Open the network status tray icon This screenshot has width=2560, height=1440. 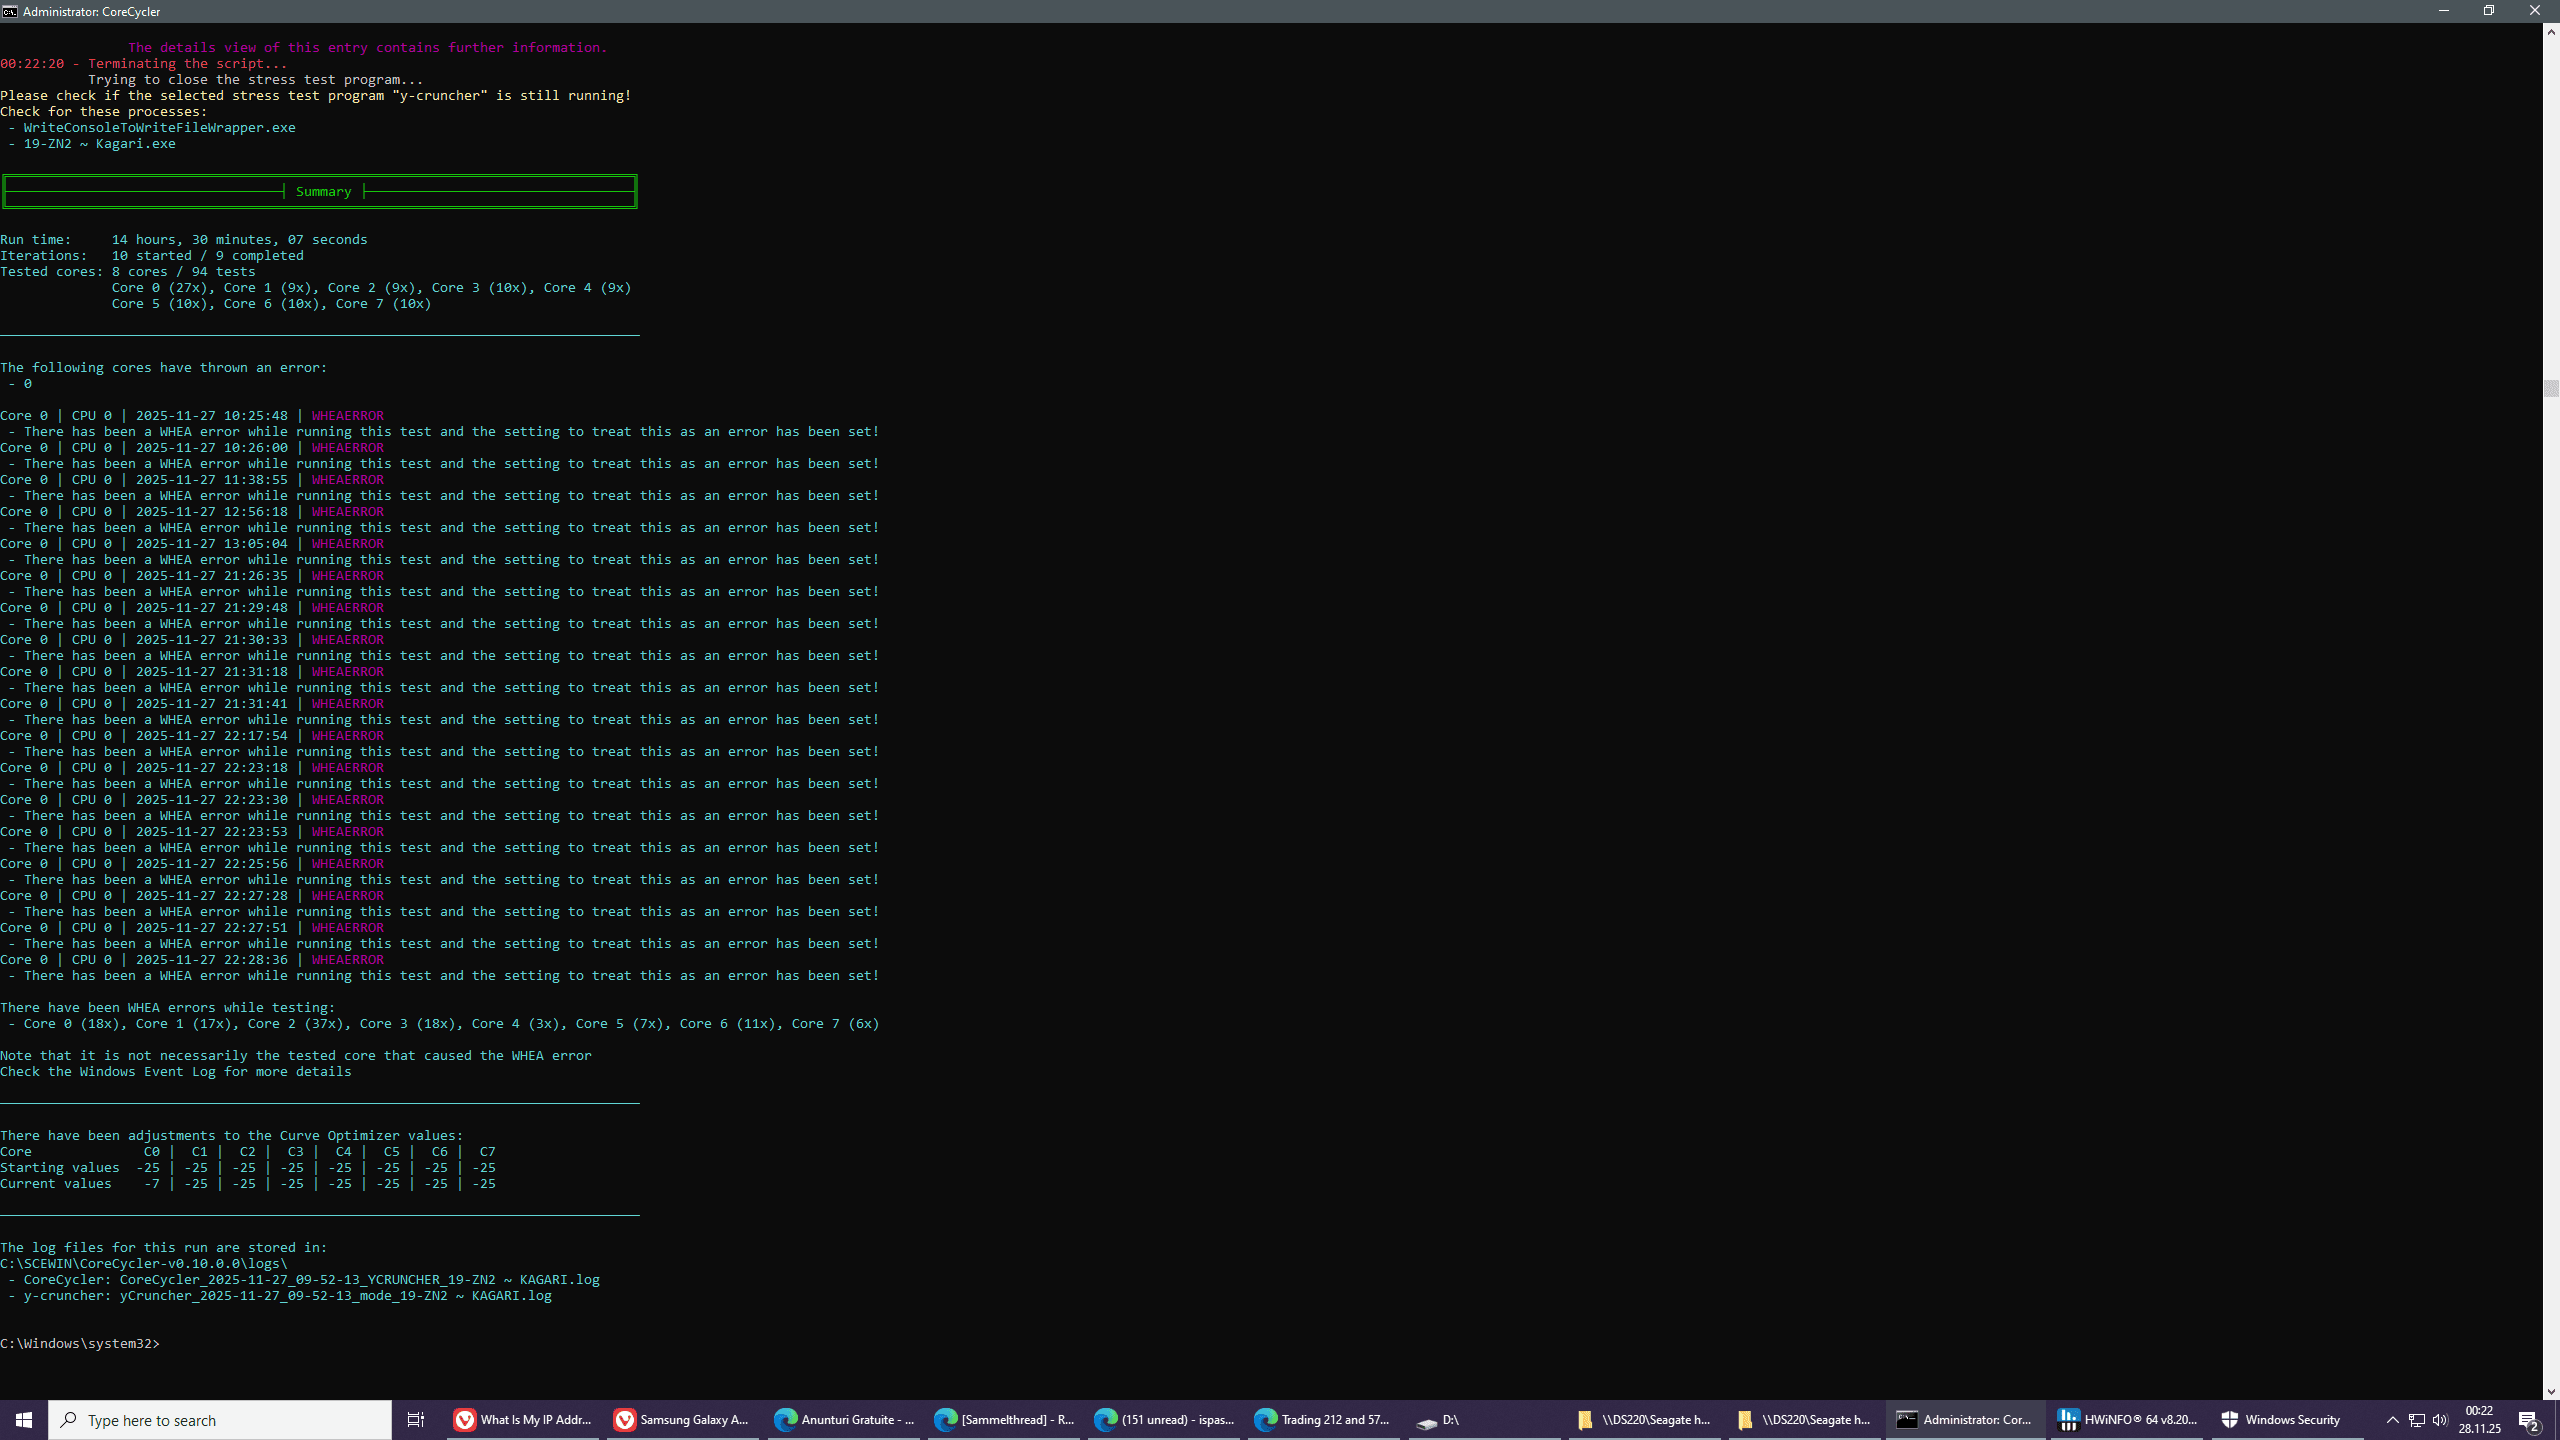pos(2417,1420)
